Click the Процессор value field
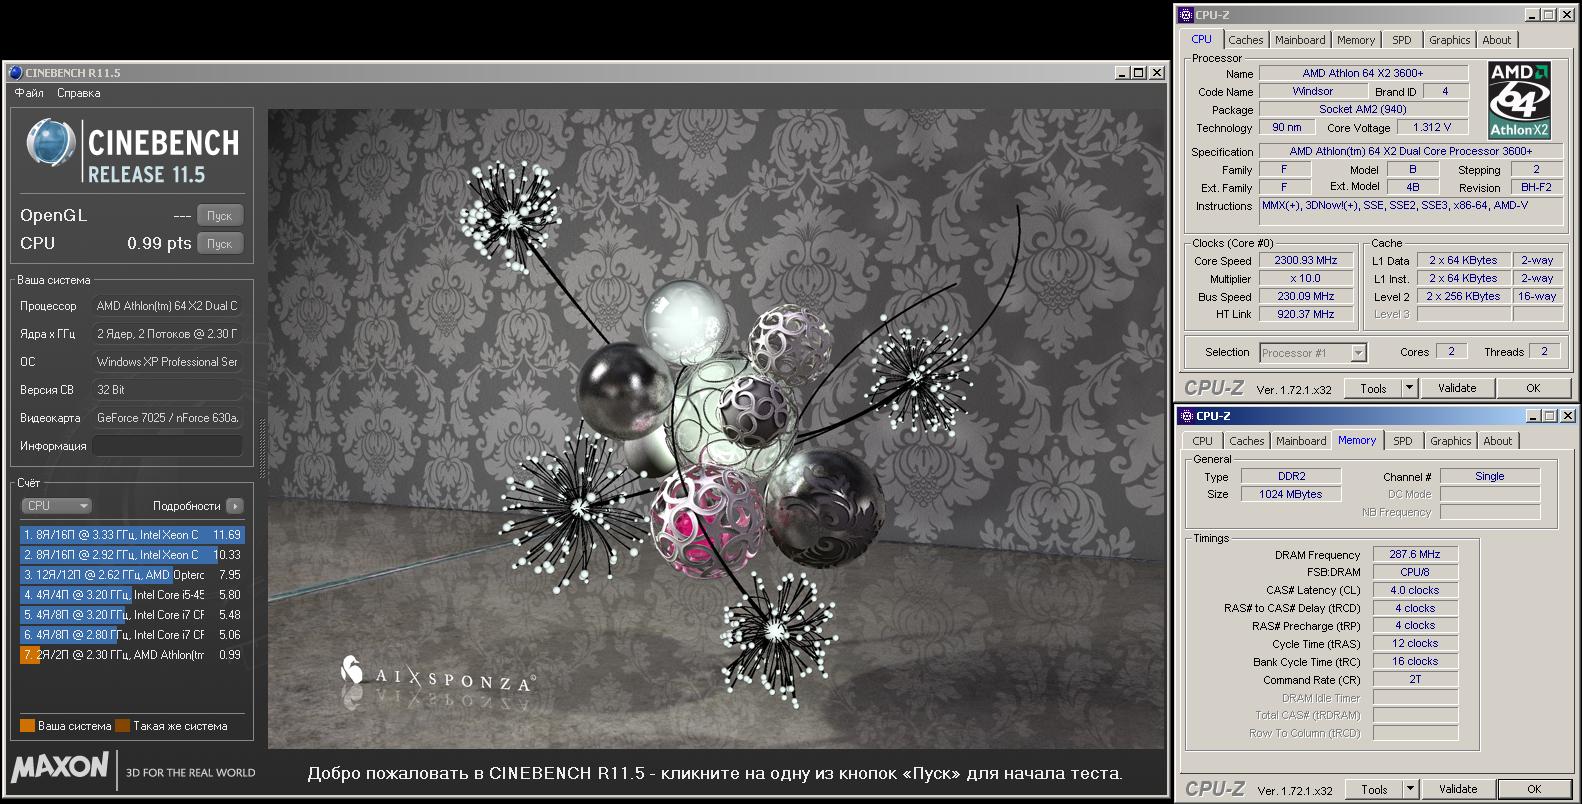1582x804 pixels. (168, 306)
